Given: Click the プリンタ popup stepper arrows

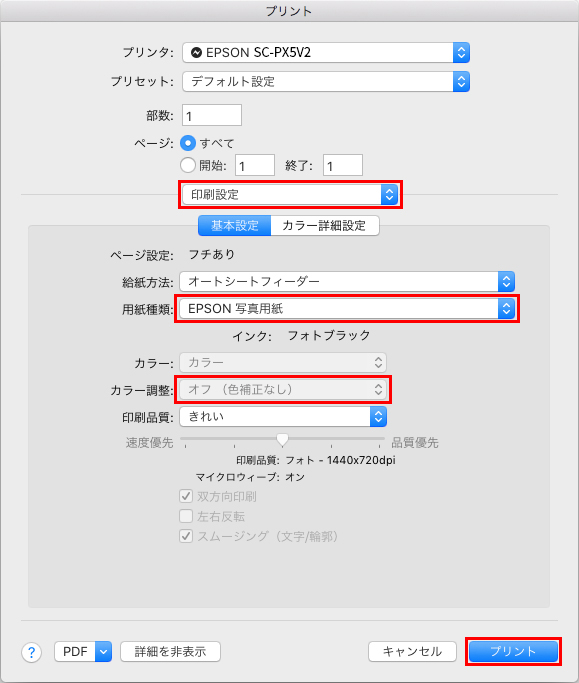Looking at the screenshot, I should (x=461, y=53).
